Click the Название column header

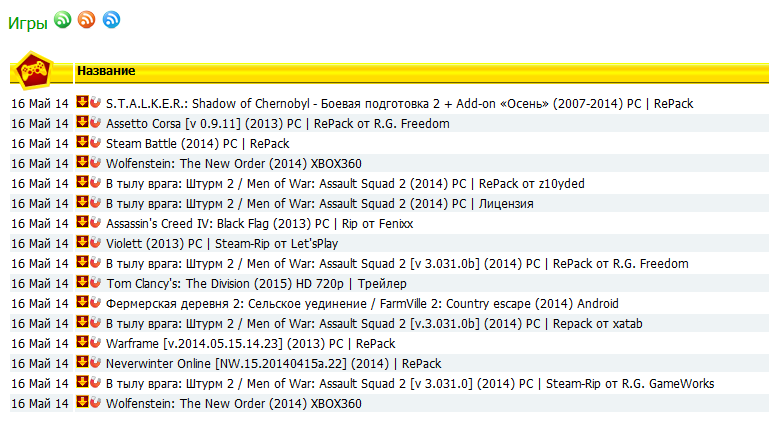[106, 71]
